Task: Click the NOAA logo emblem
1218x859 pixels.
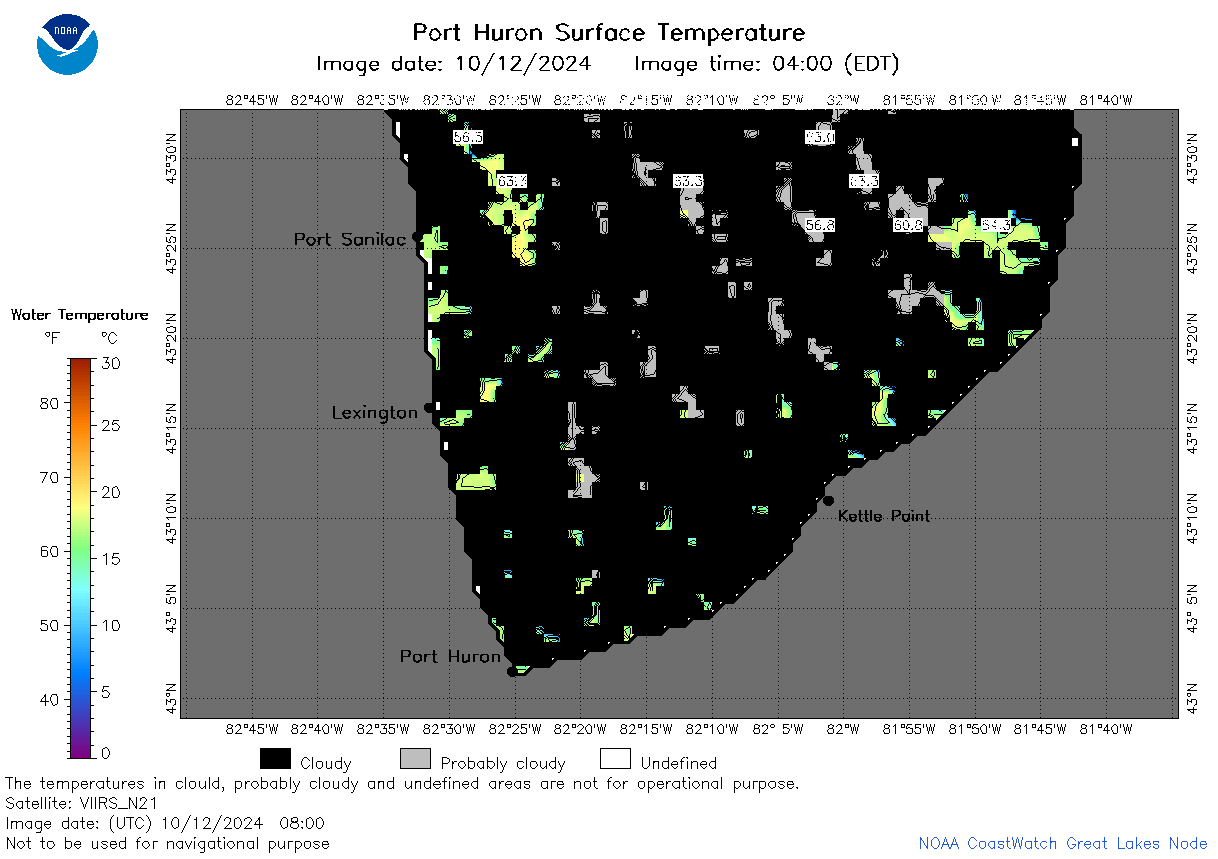Action: coord(67,45)
